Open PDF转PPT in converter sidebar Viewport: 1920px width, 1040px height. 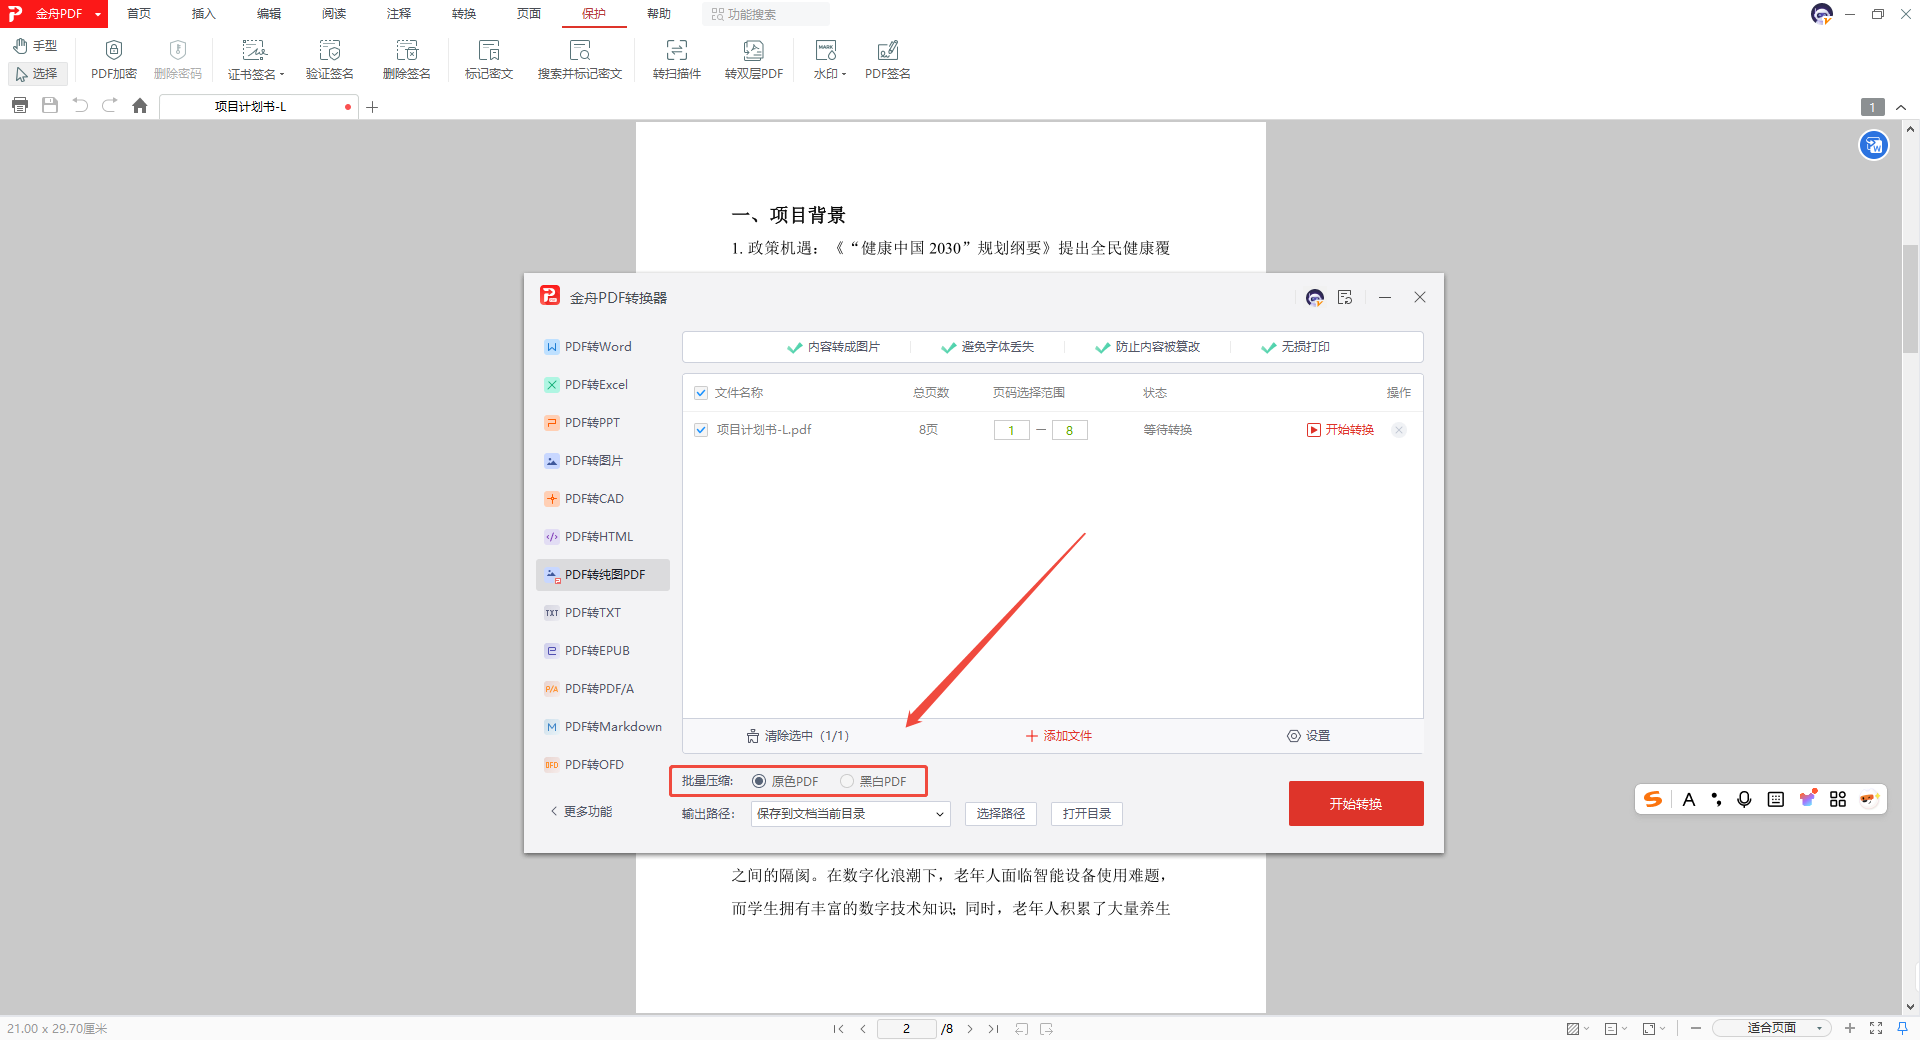tap(603, 423)
